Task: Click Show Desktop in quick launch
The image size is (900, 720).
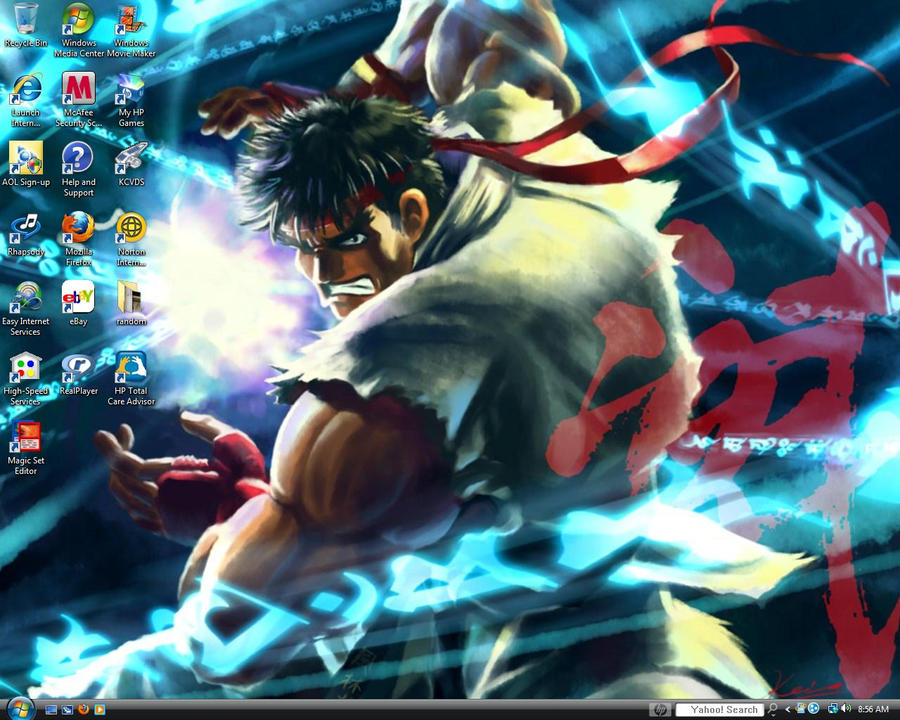Action: coord(51,710)
